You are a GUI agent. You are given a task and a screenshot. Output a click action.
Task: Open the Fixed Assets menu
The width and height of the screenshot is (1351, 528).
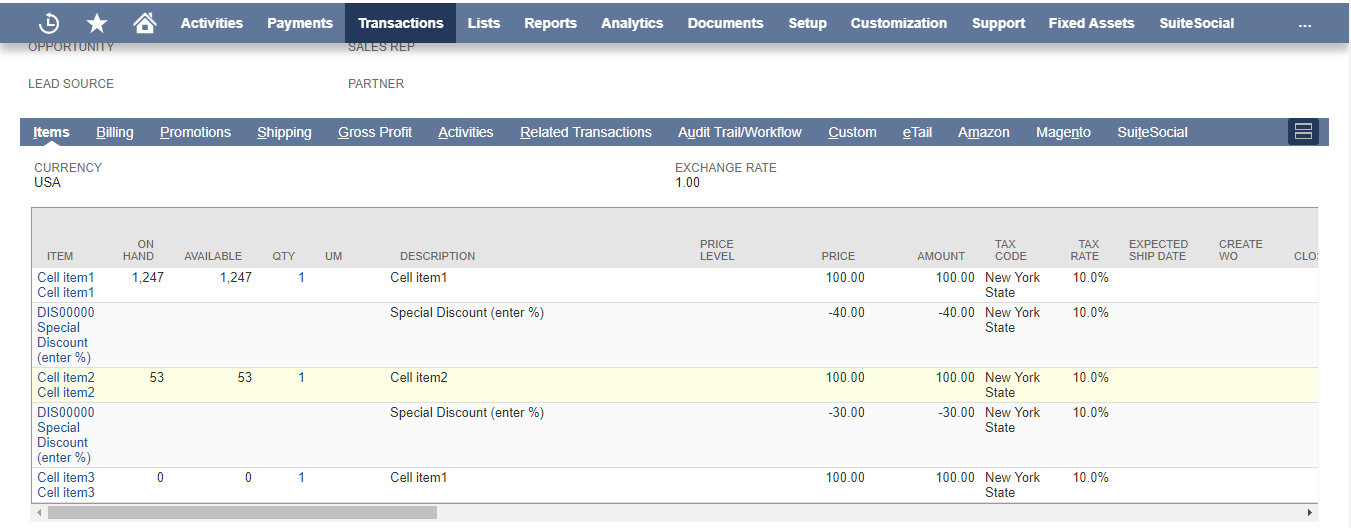click(x=1091, y=23)
